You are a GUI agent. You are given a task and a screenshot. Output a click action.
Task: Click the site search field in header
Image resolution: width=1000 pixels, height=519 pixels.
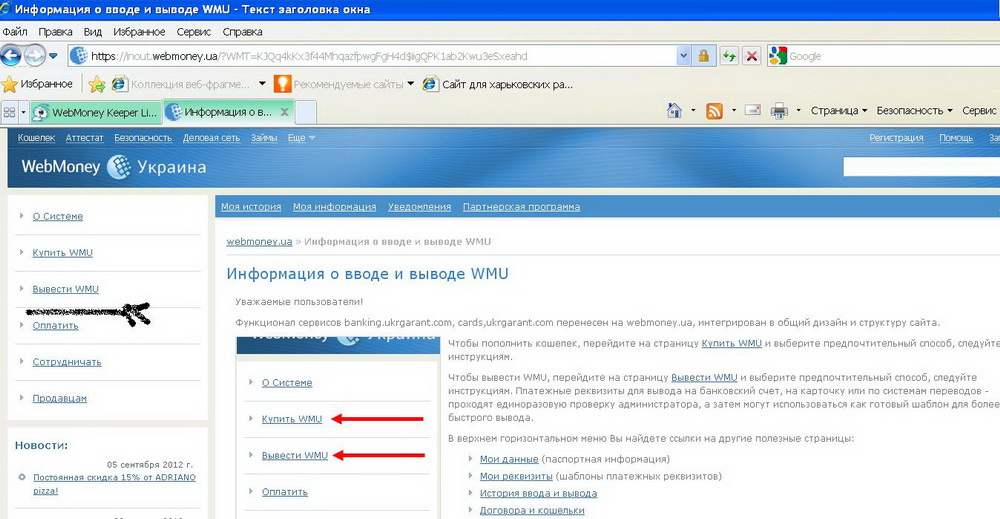pos(921,167)
